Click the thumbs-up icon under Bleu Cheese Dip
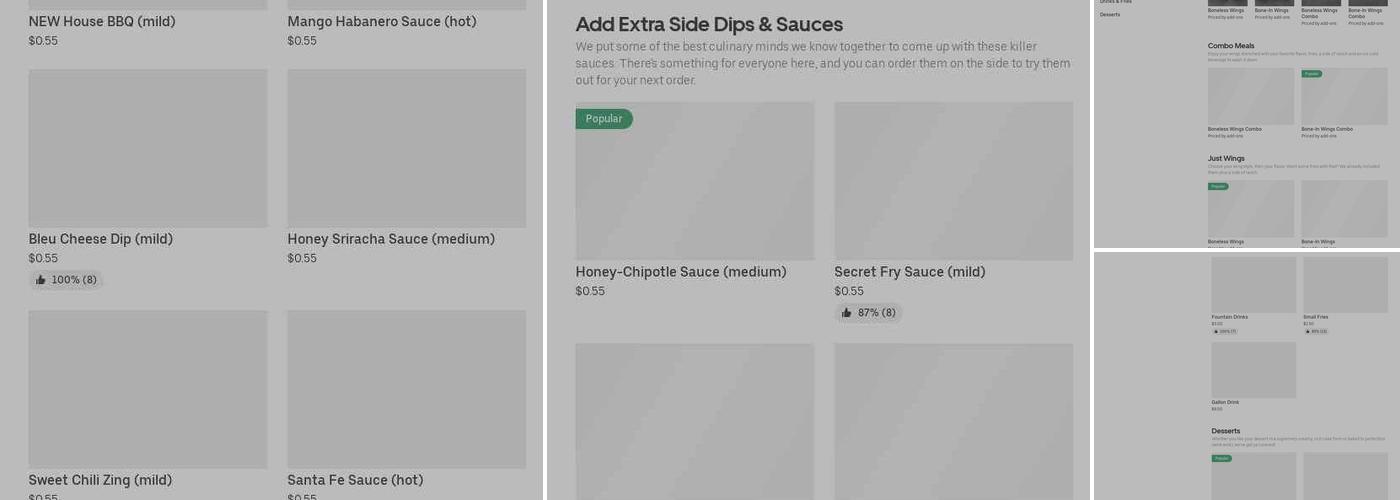Screen dimensions: 1400x500 click(x=41, y=280)
